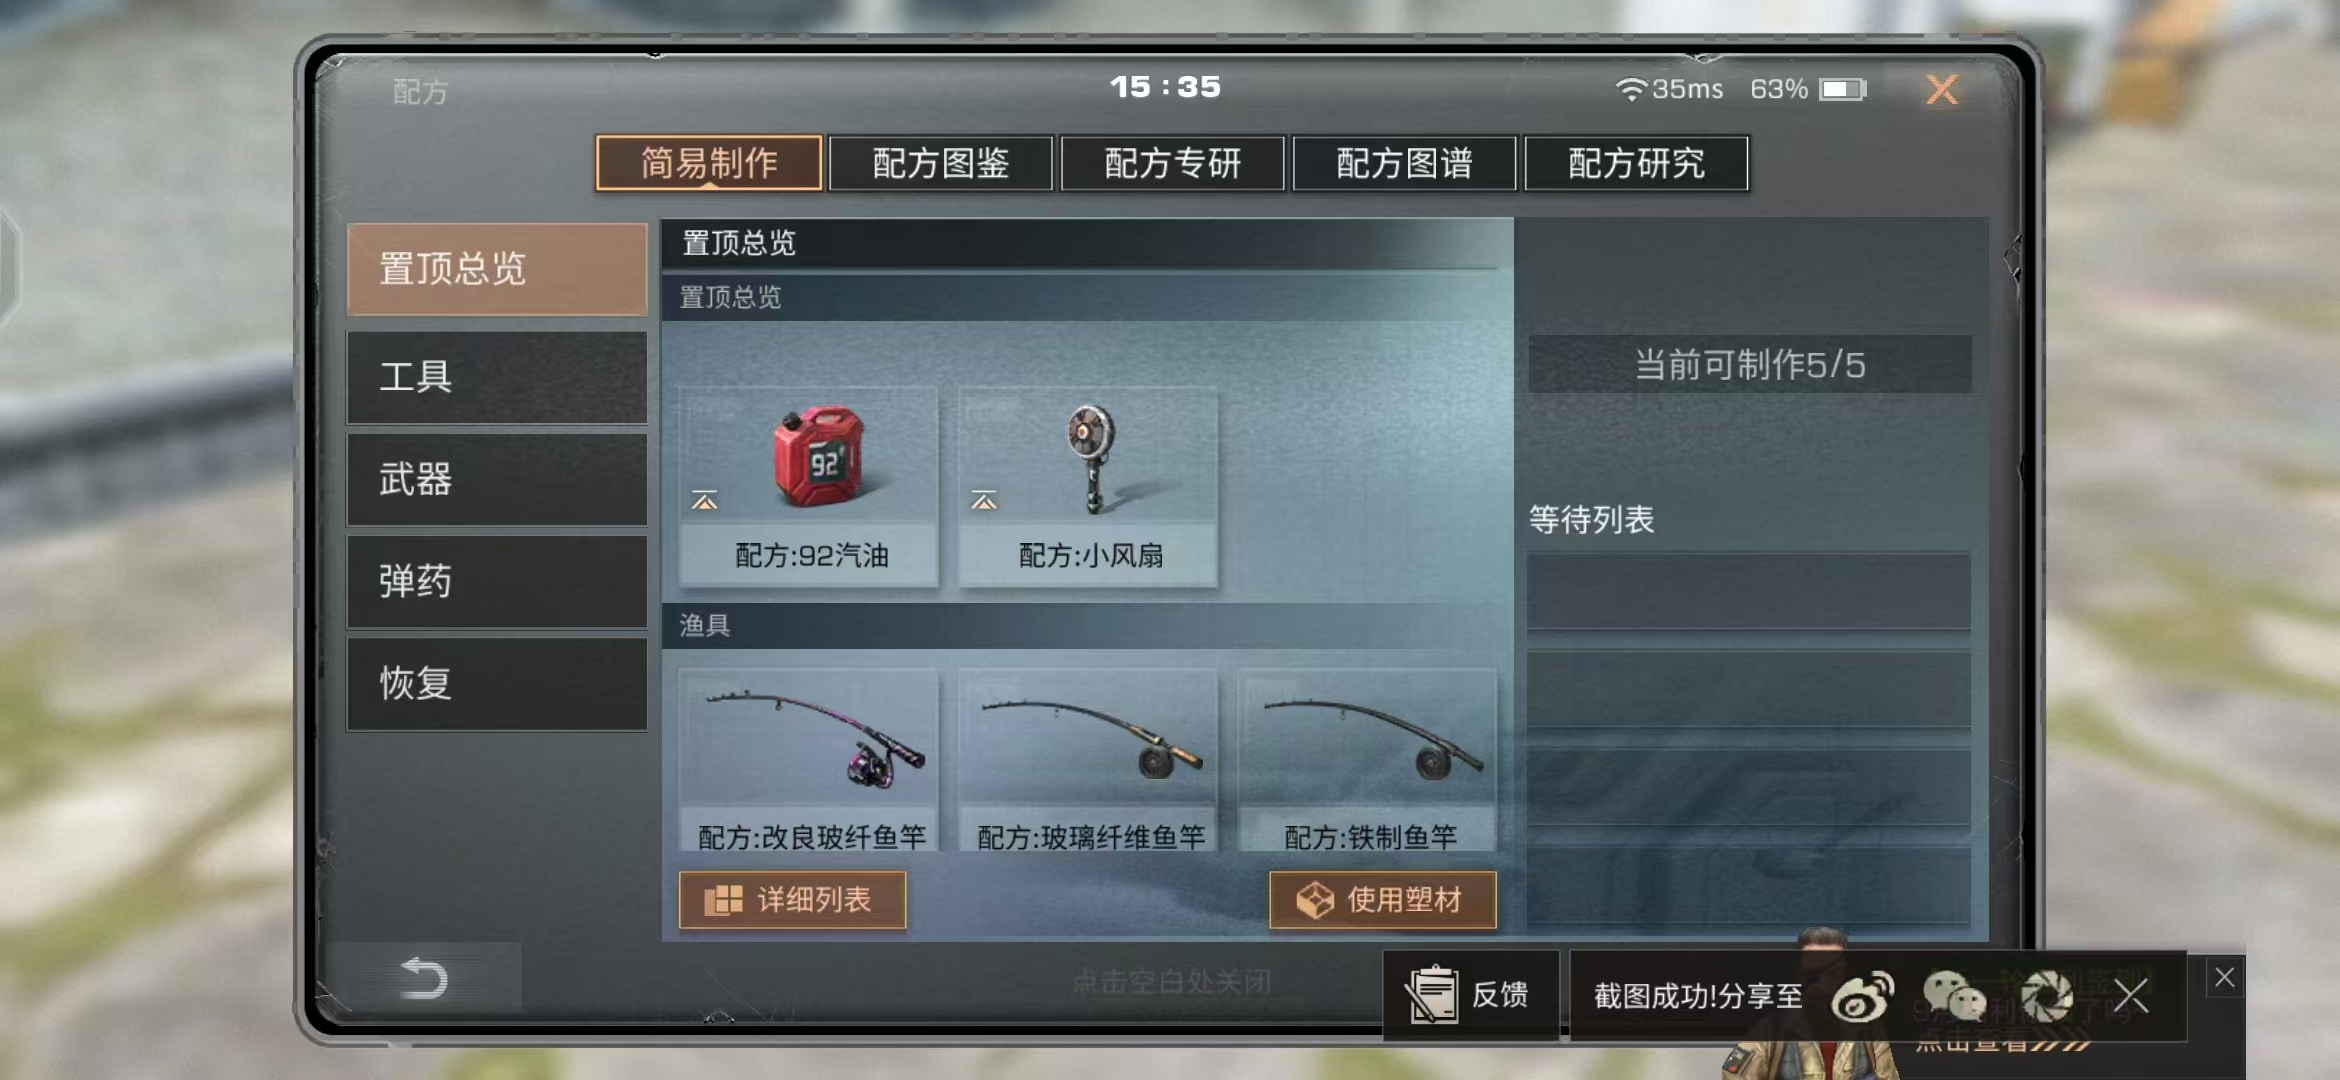Share screenshot via WeChat icon
Viewport: 2340px width, 1080px height.
(x=1953, y=996)
